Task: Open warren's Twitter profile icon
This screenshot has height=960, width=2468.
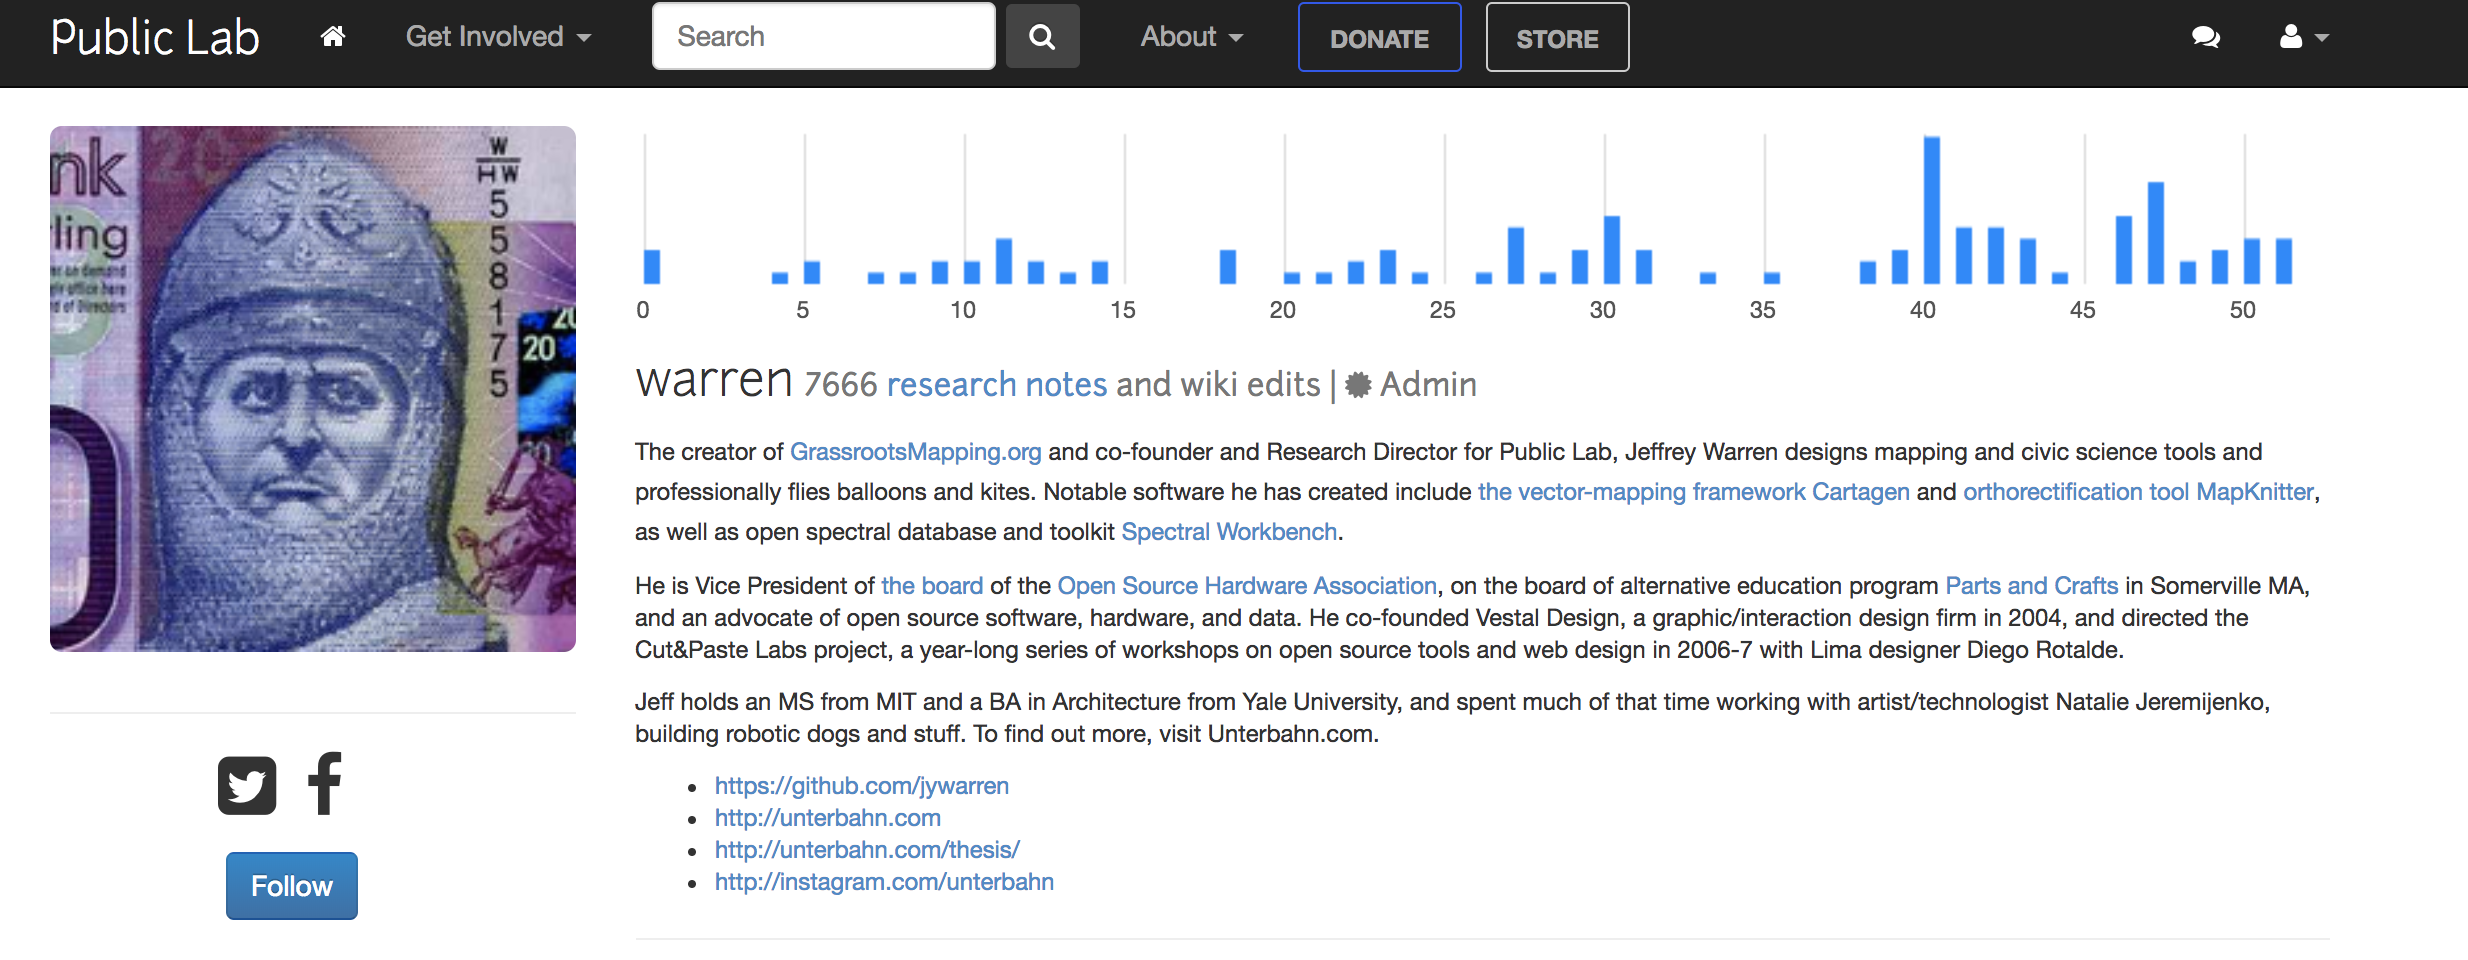Action: [x=247, y=785]
